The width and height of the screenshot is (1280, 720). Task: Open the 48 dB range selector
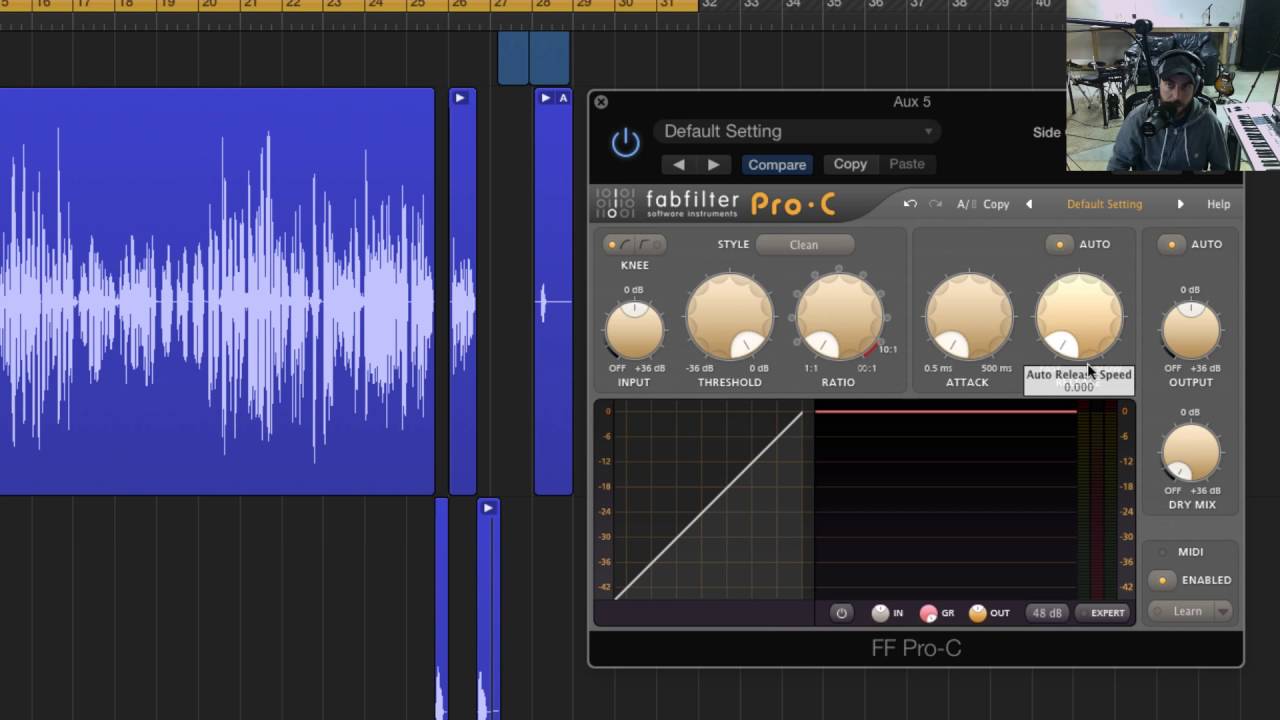(x=1047, y=613)
